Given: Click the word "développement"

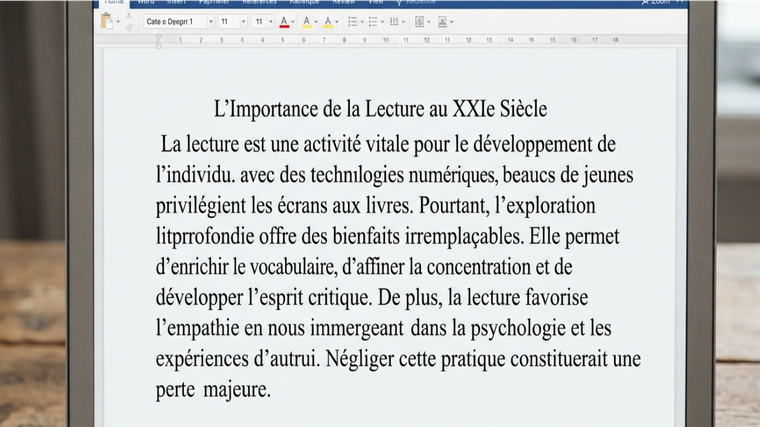Looking at the screenshot, I should pyautogui.click(x=533, y=145).
